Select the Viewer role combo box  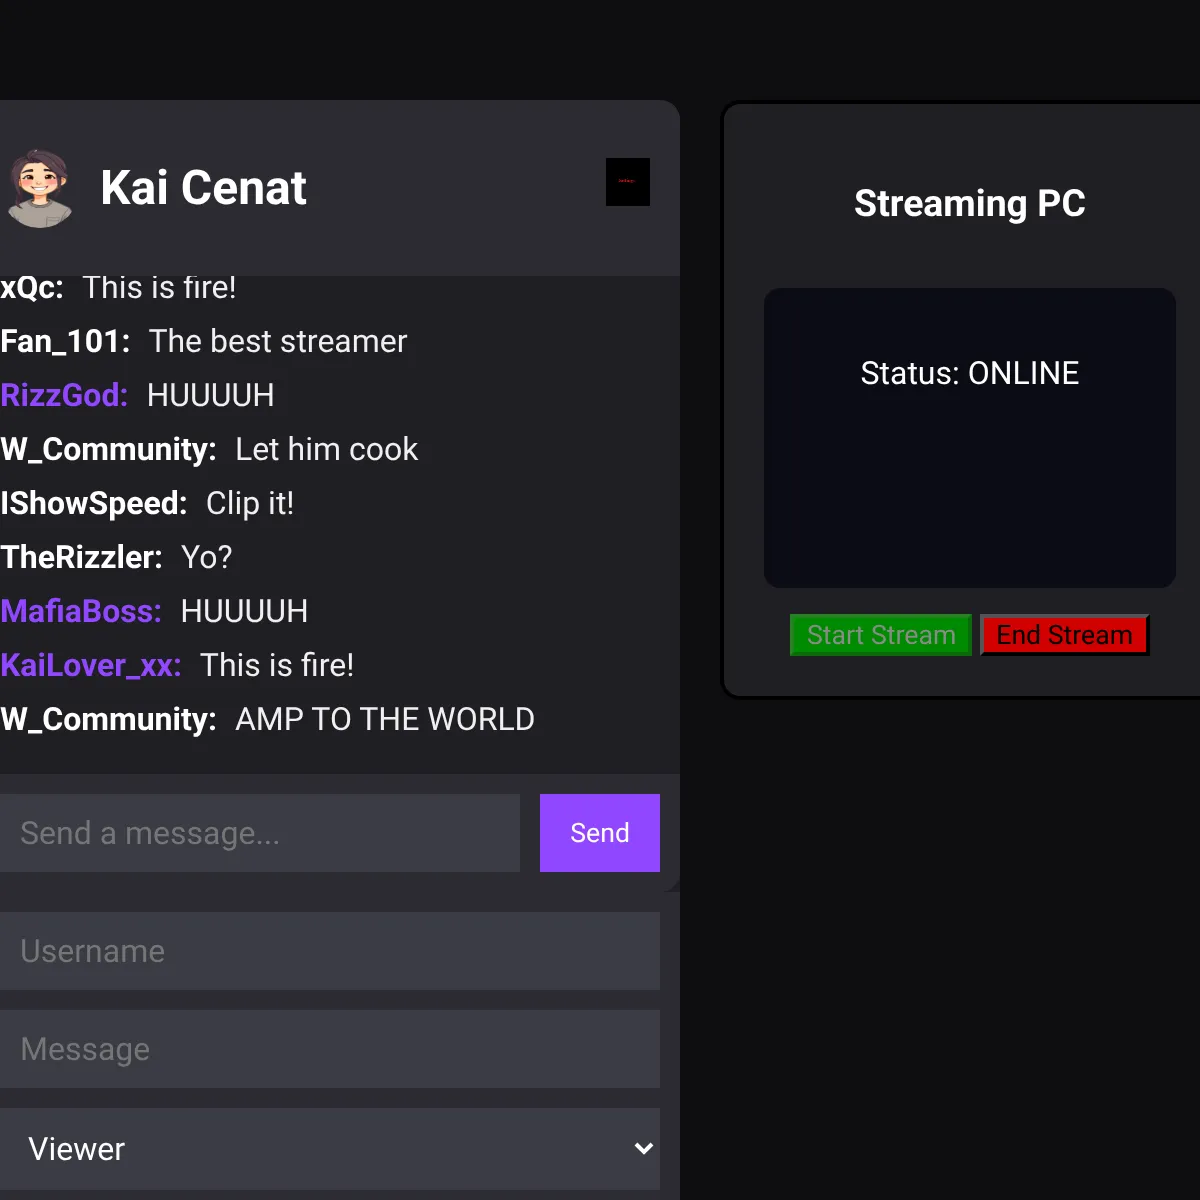tap(330, 1148)
